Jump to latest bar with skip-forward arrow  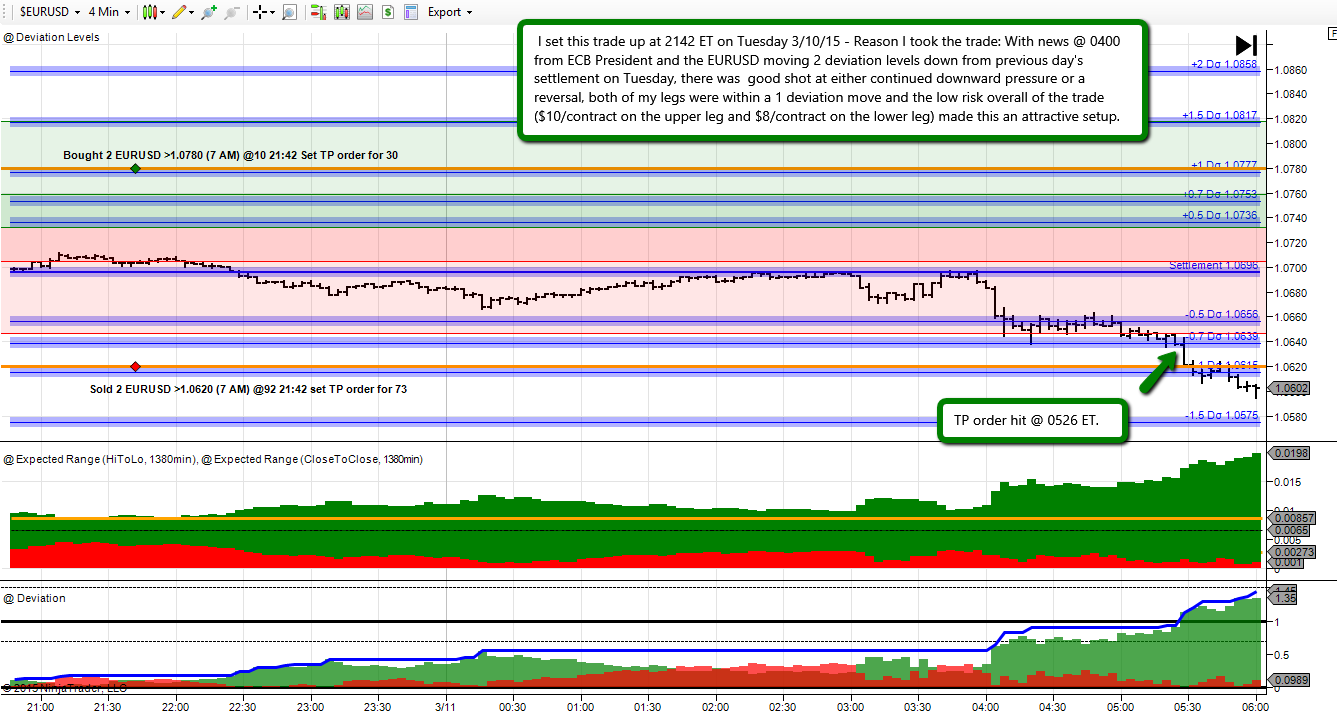(x=1245, y=45)
